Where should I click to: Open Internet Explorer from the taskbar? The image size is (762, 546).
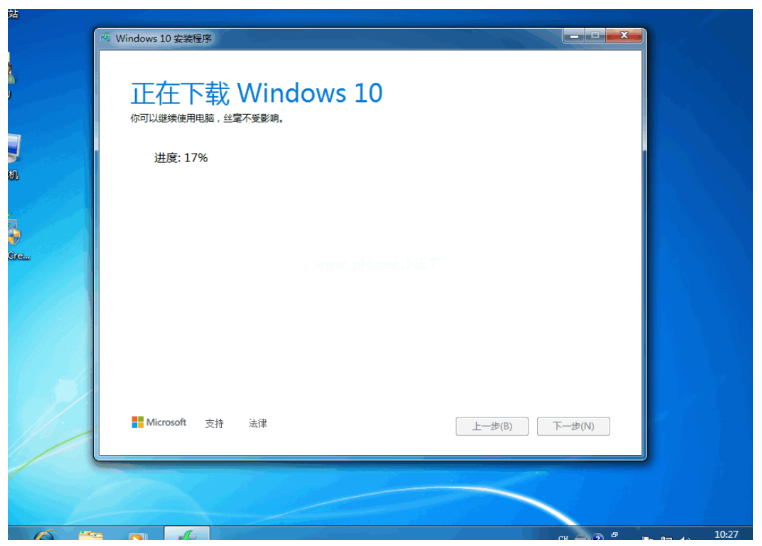point(44,537)
